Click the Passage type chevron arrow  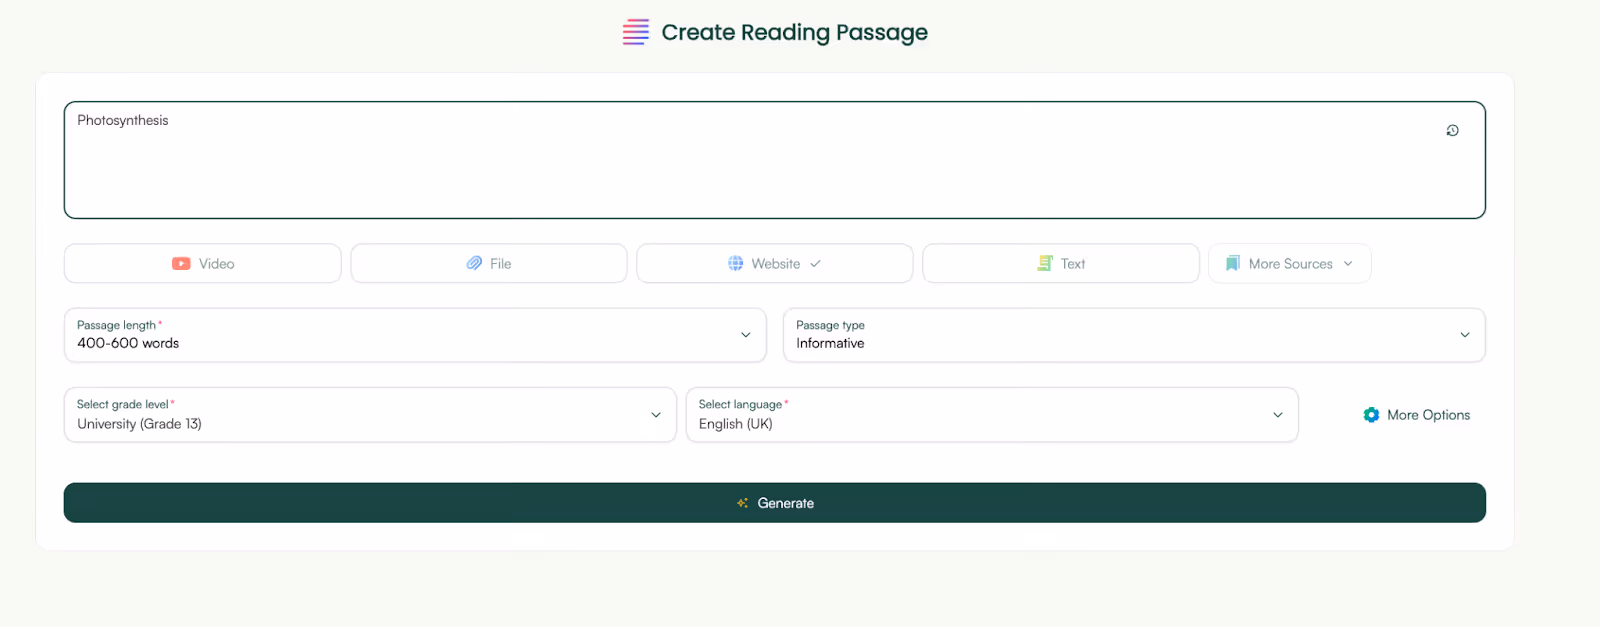point(1465,335)
